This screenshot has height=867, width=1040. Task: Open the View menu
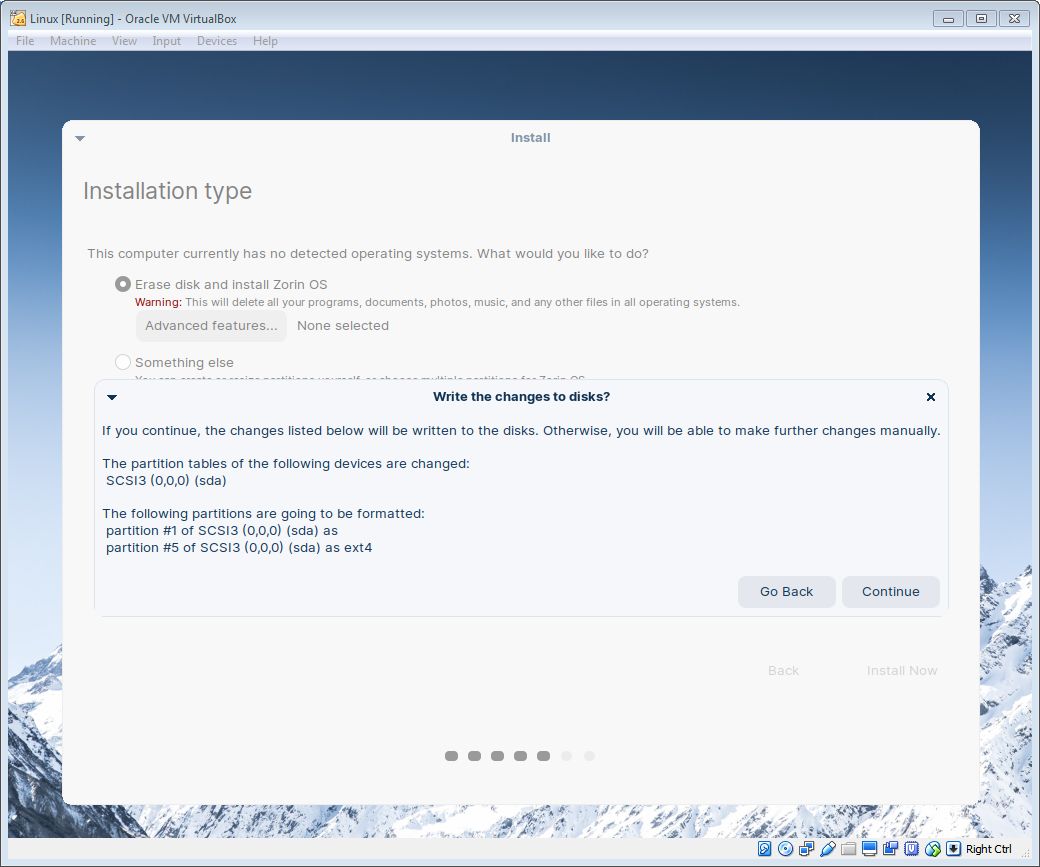point(124,40)
